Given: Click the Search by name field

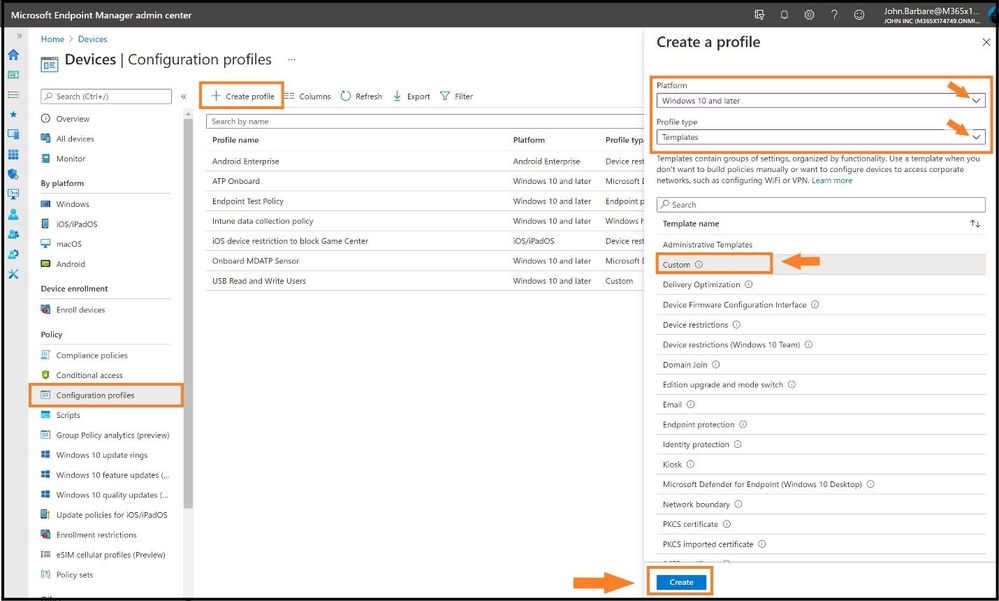Looking at the screenshot, I should pos(425,121).
